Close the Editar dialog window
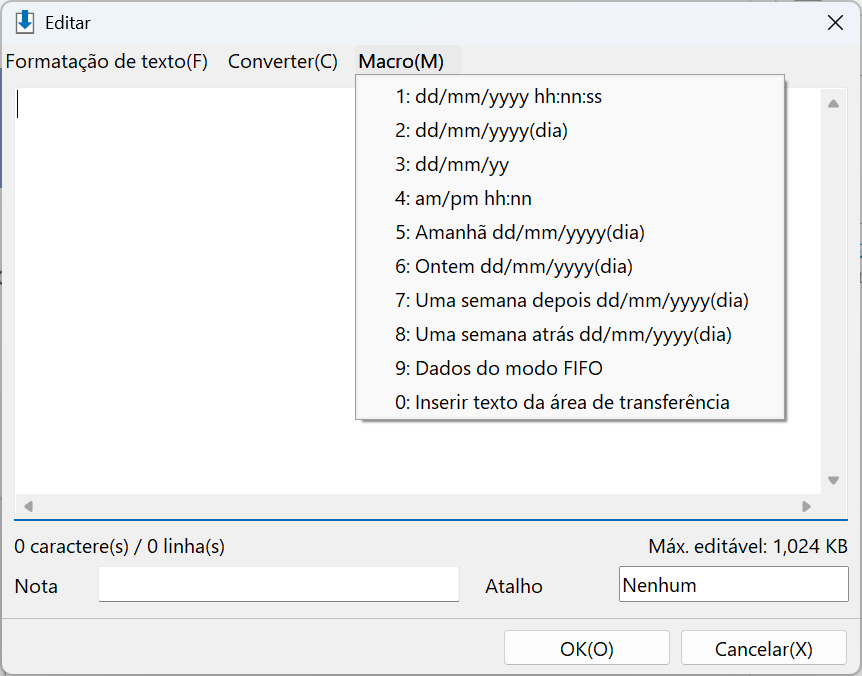 pyautogui.click(x=835, y=23)
